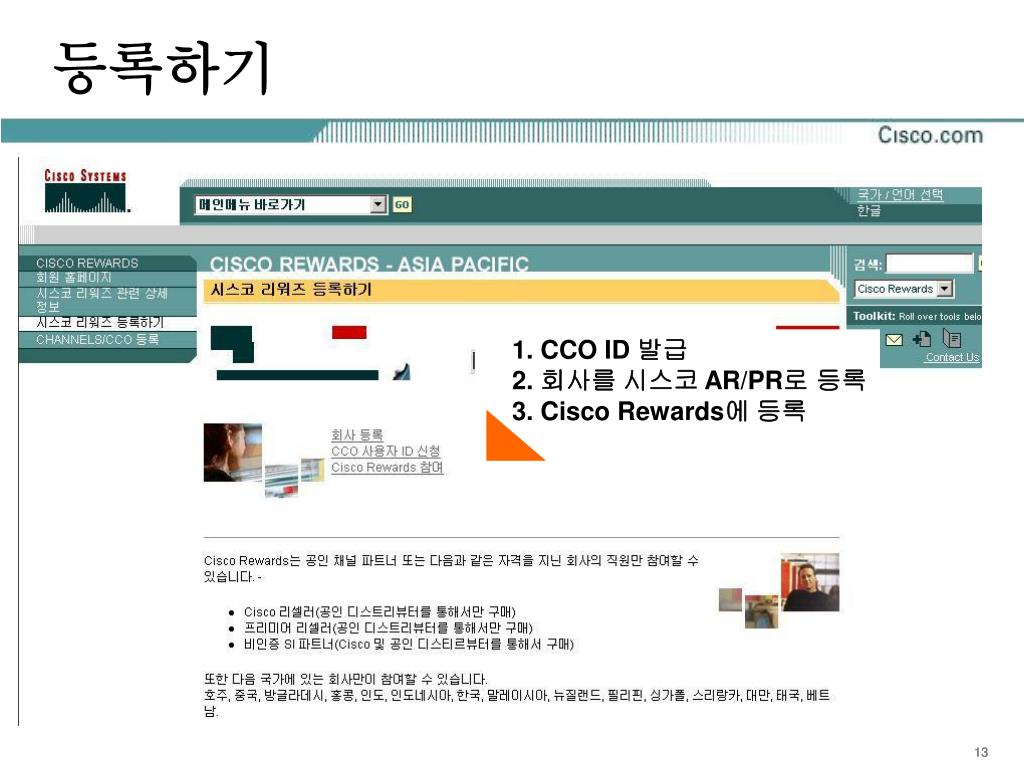Select 시스코 리워즈 등록하기 in the left menu
This screenshot has width=1024, height=768.
click(100, 322)
